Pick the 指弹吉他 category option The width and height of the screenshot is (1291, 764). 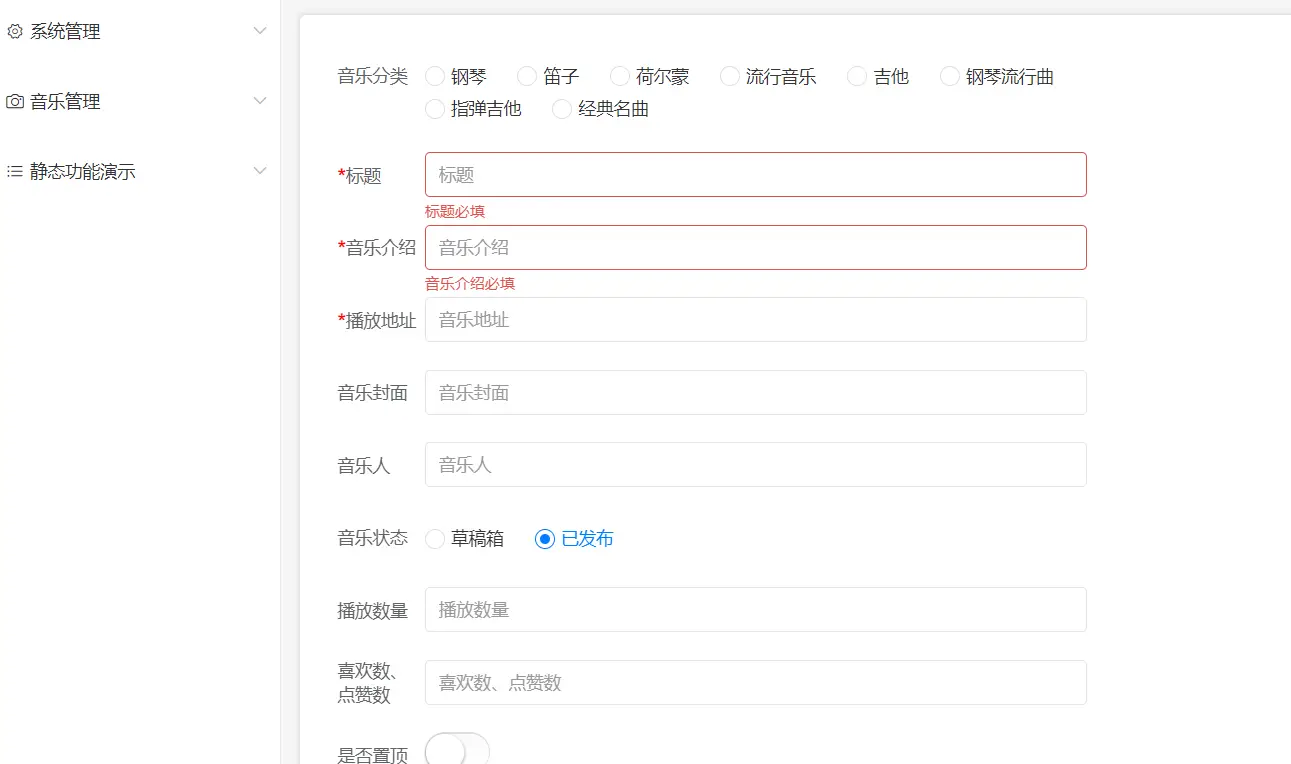point(435,109)
